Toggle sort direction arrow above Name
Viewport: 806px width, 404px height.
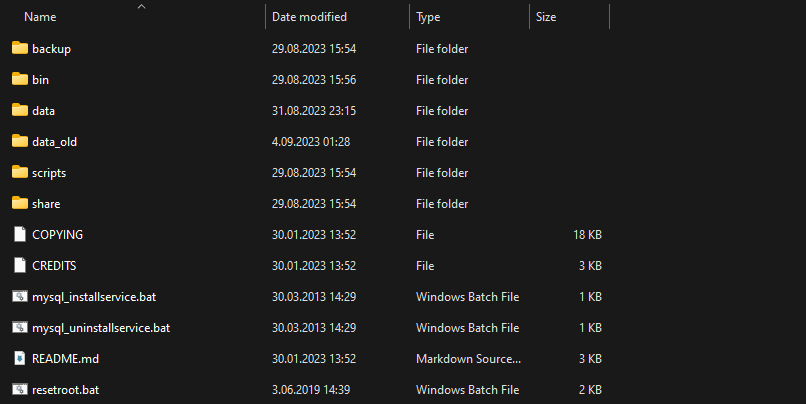coord(142,7)
